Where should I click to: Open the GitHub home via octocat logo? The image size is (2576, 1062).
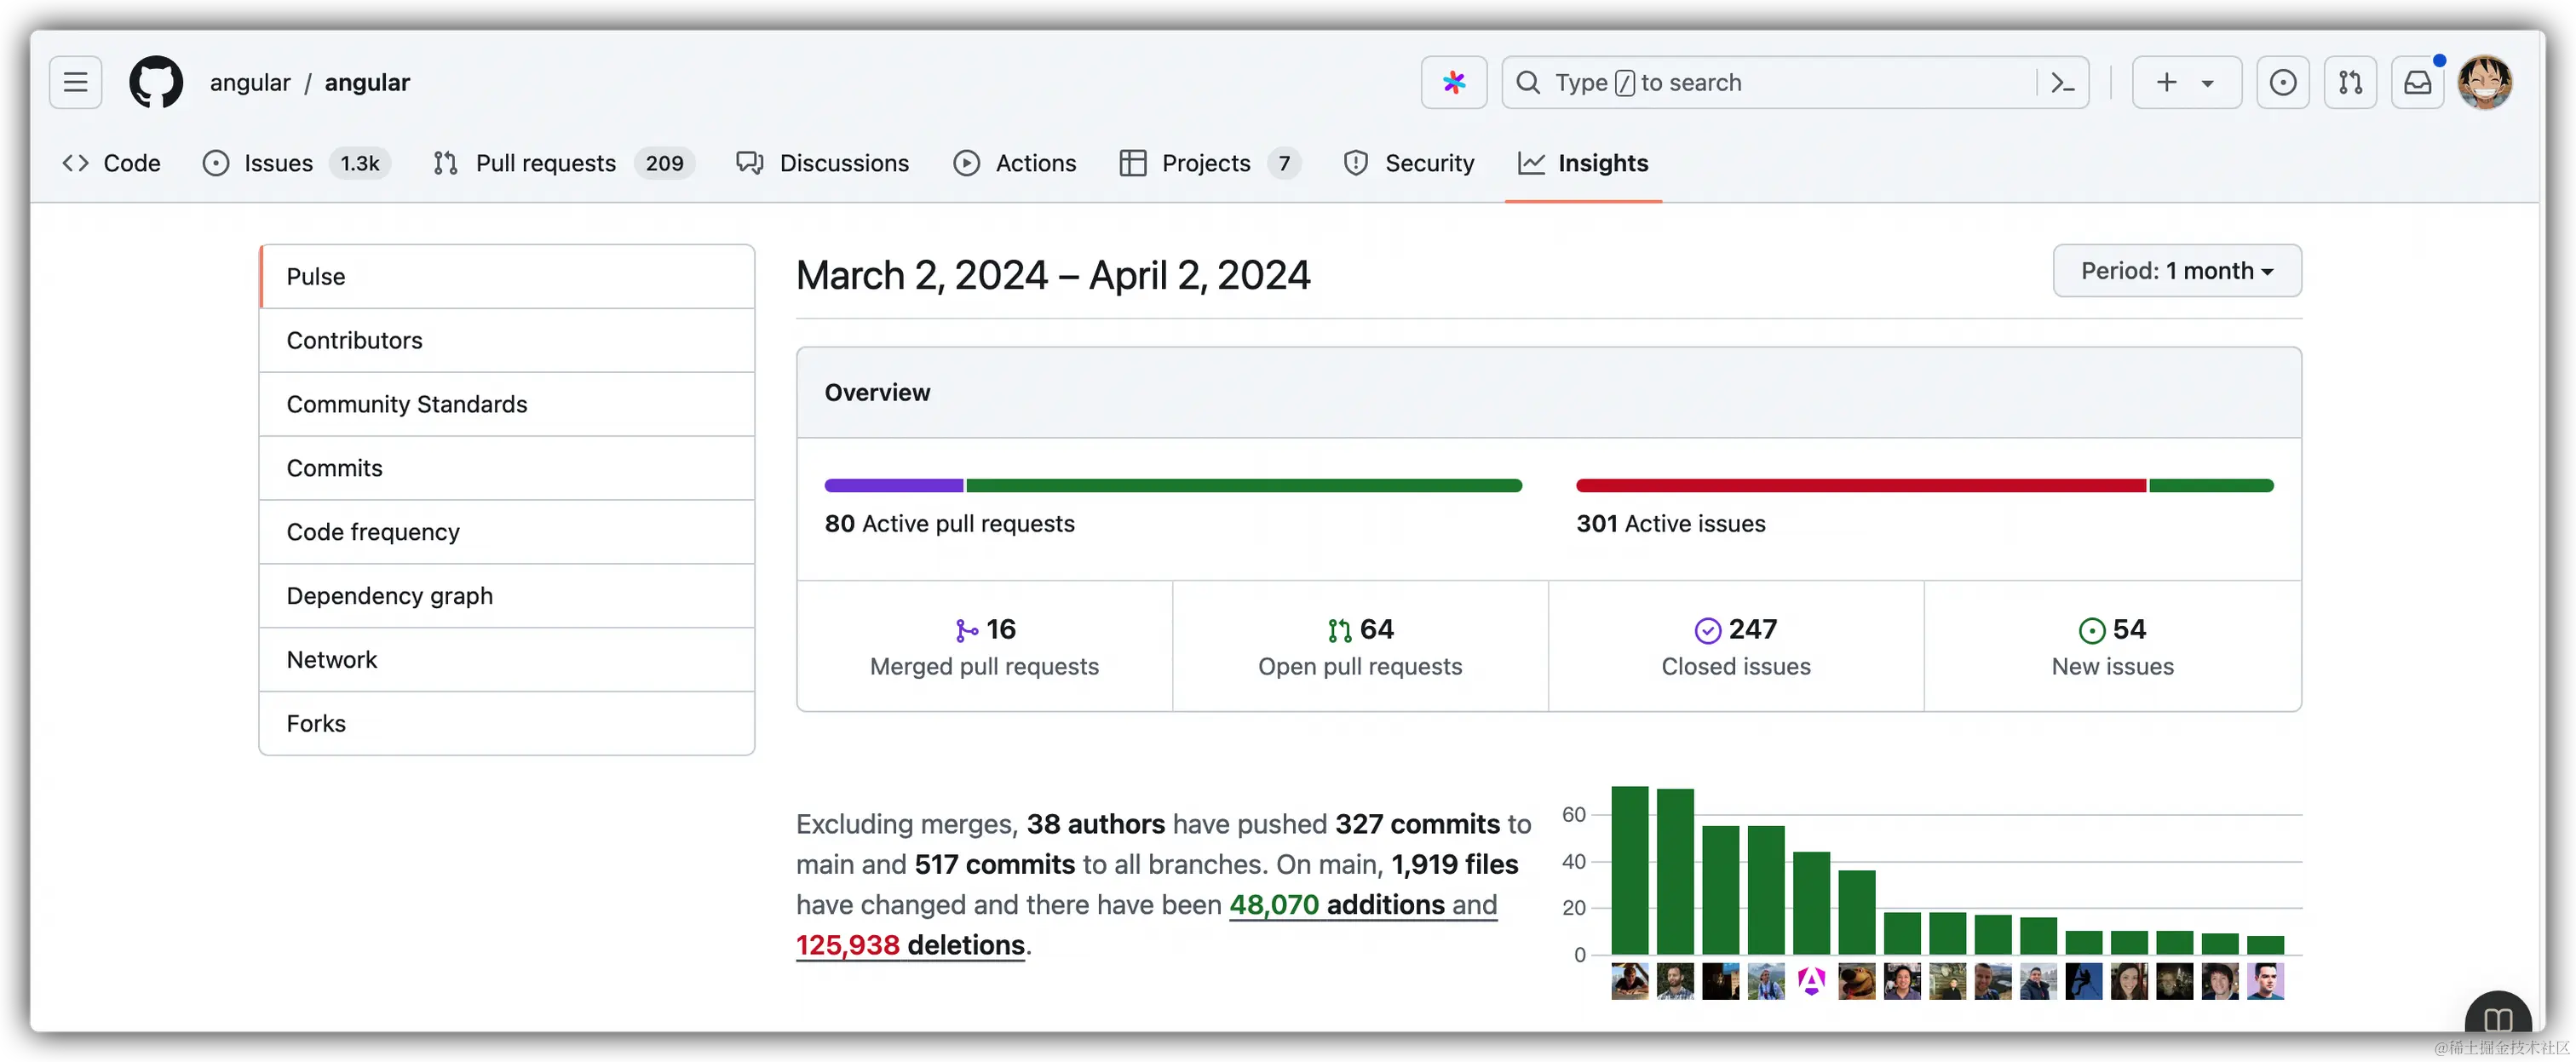point(156,82)
